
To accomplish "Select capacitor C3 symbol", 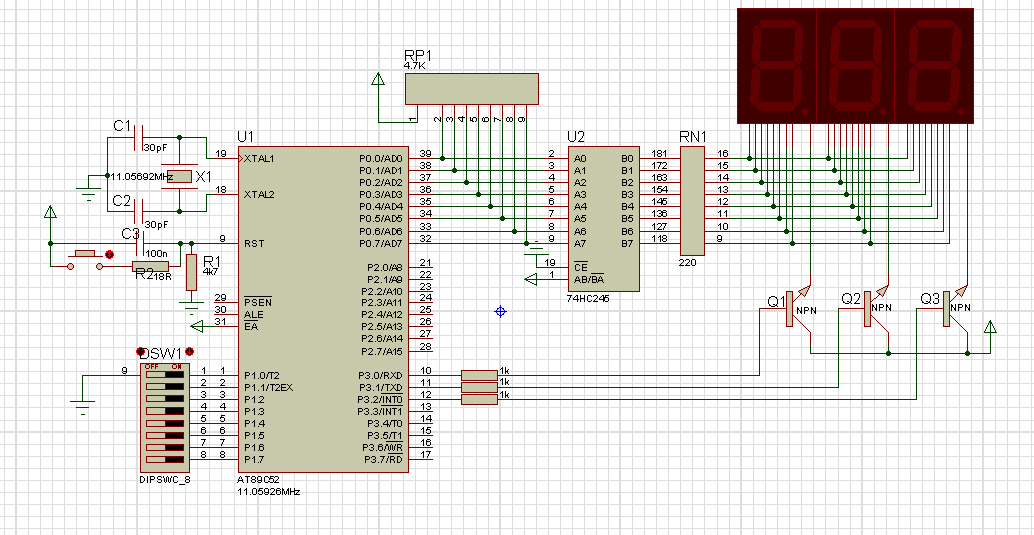I will 139,243.
